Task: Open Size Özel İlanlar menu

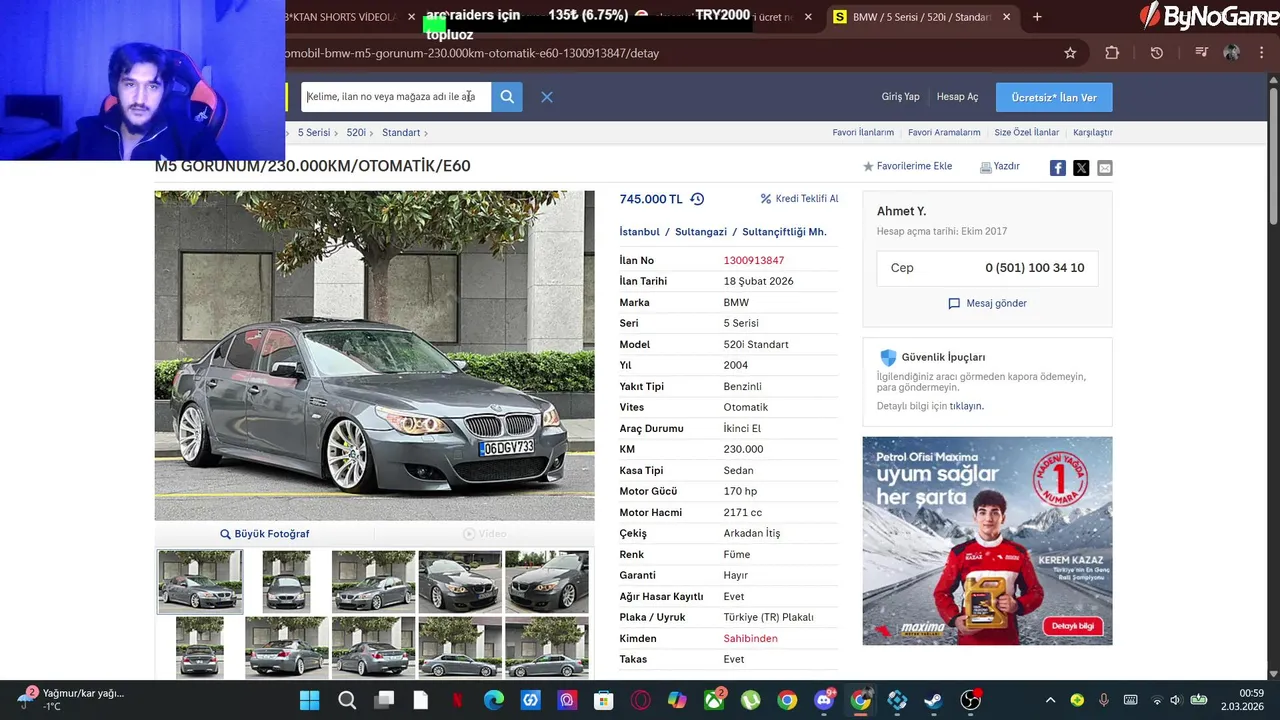Action: click(1026, 132)
